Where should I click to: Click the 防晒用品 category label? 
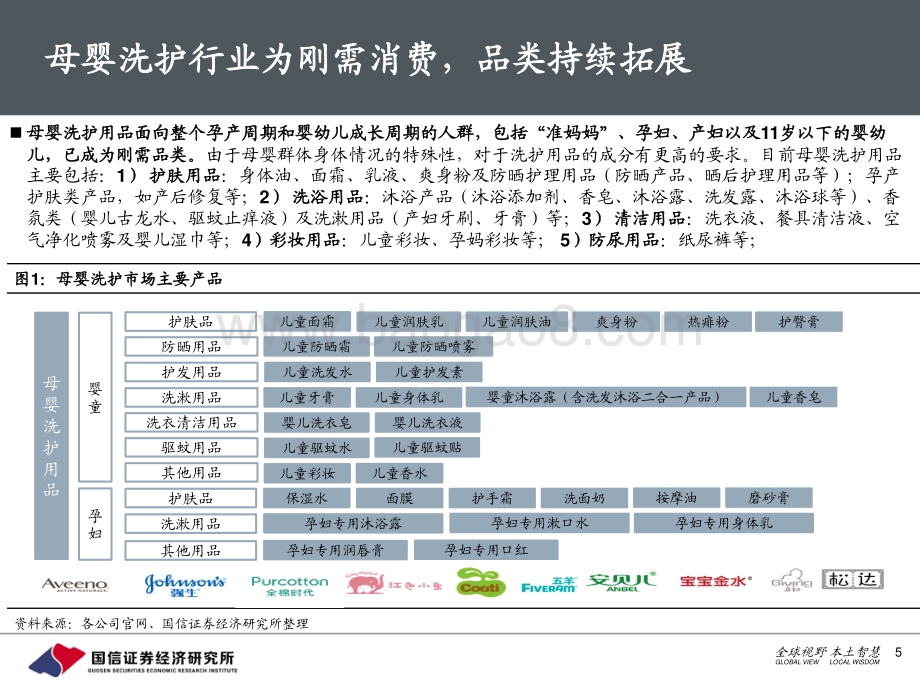(191, 347)
